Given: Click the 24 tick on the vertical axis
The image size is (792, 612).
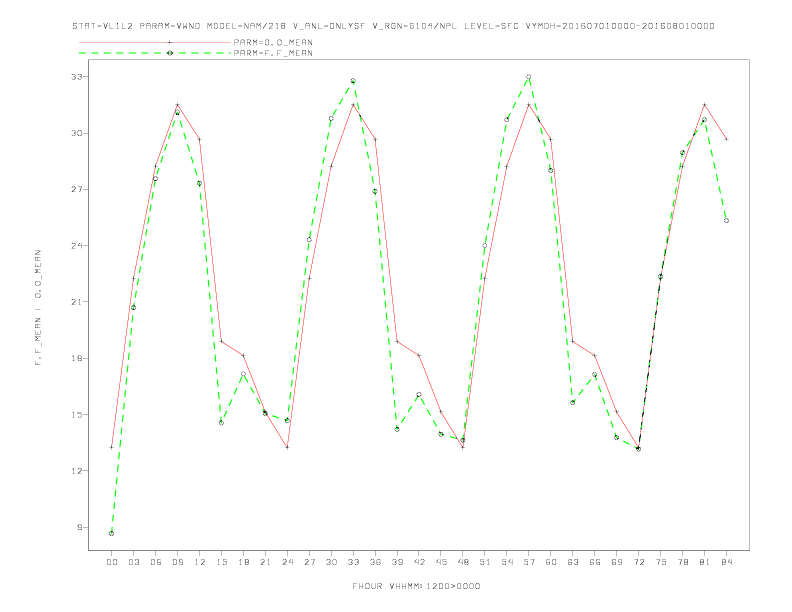Looking at the screenshot, I should tap(77, 246).
